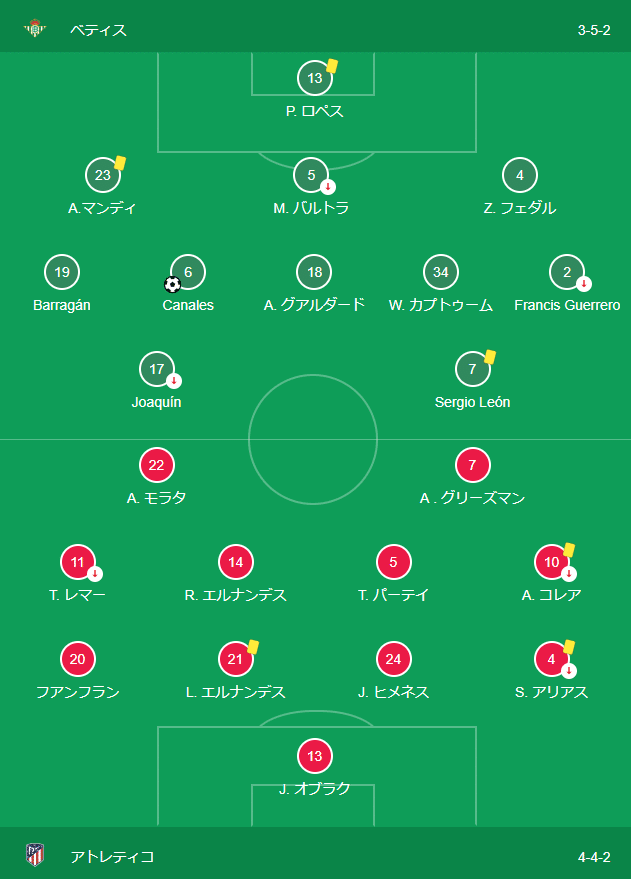Click the Atlético Madrid club crest
Screen dimensions: 631x879
point(35,855)
